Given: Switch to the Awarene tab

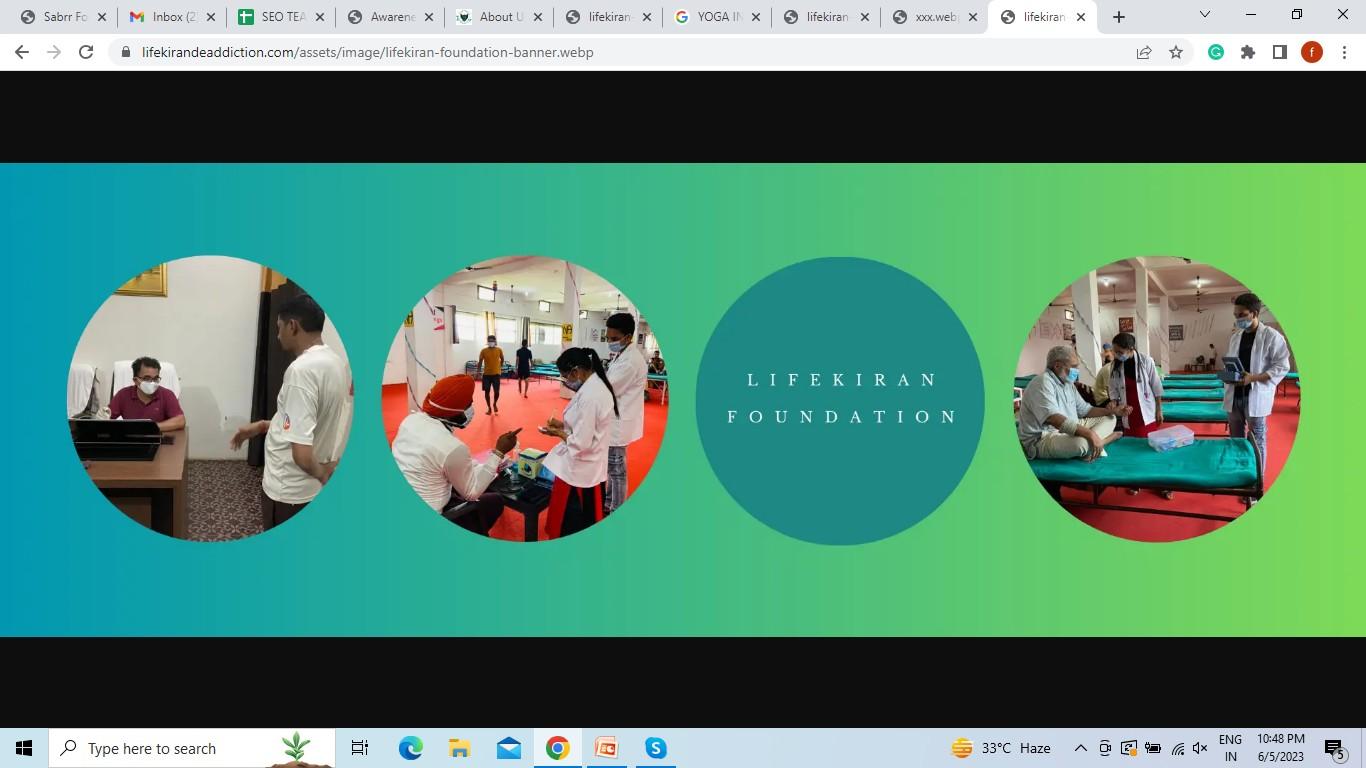Looking at the screenshot, I should point(390,17).
